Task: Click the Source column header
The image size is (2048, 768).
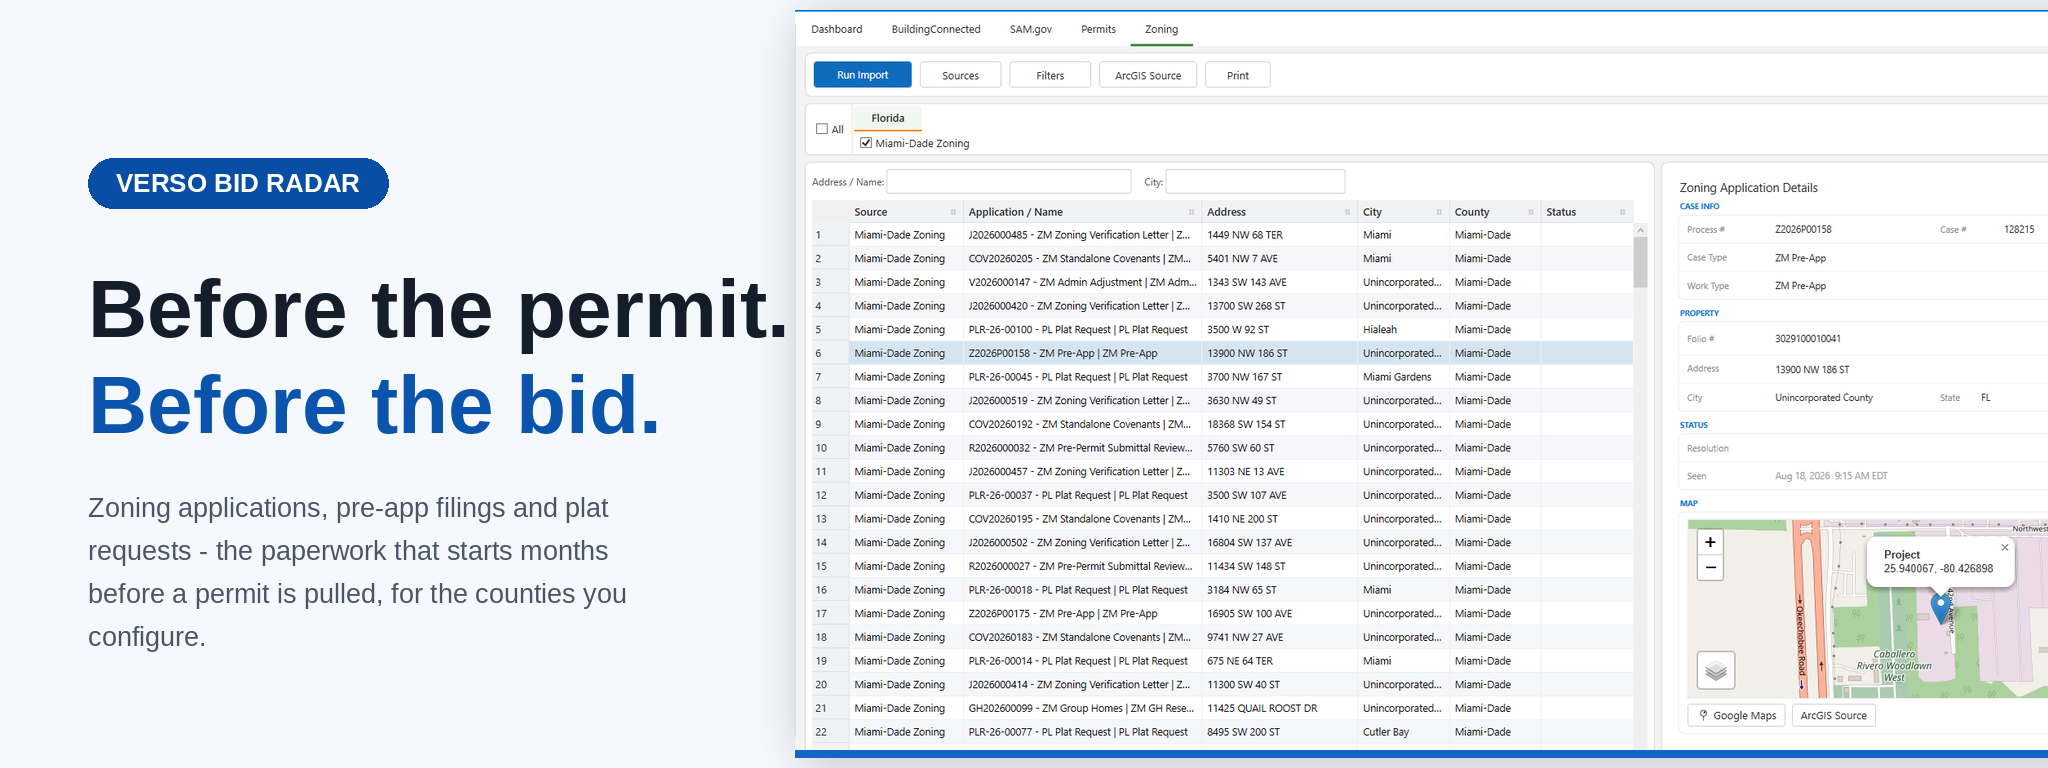Action: click(905, 212)
